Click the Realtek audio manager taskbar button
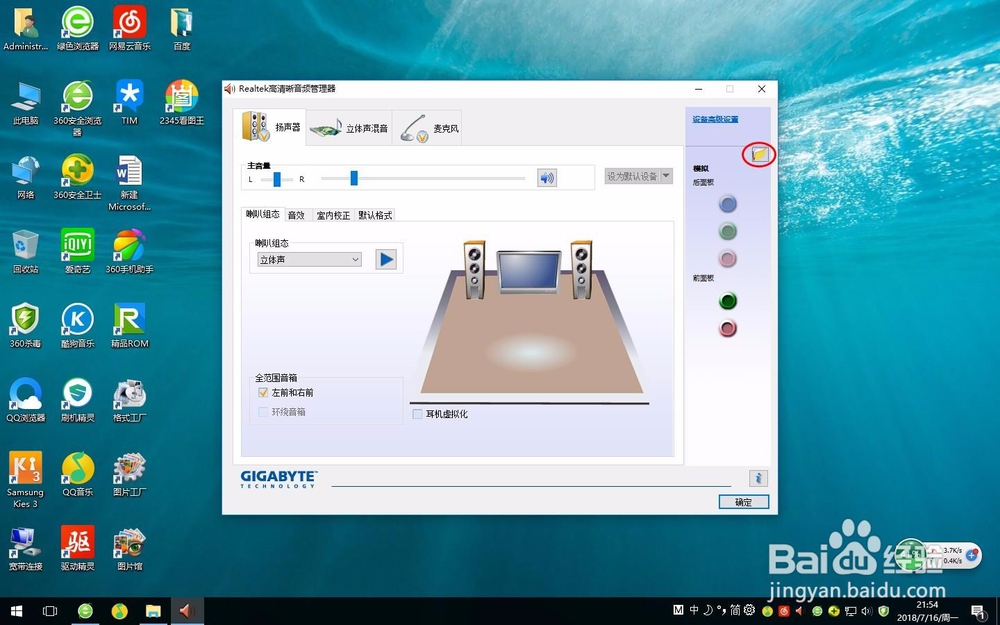 (186, 611)
